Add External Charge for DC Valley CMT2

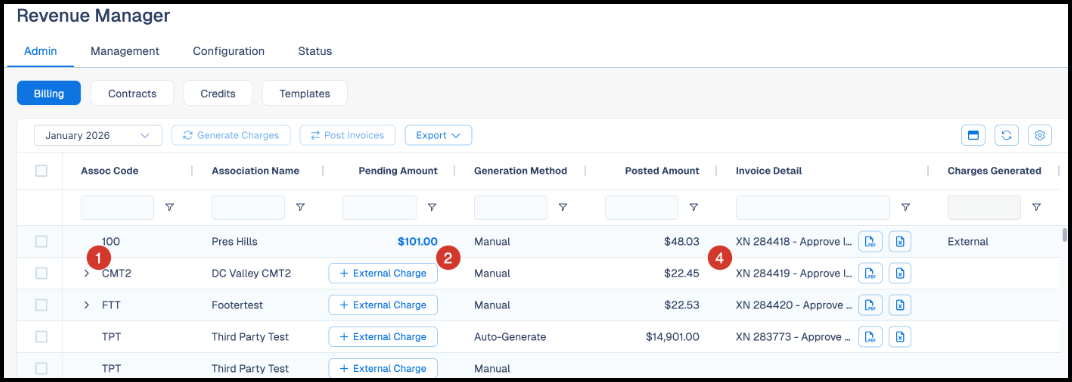coord(383,273)
